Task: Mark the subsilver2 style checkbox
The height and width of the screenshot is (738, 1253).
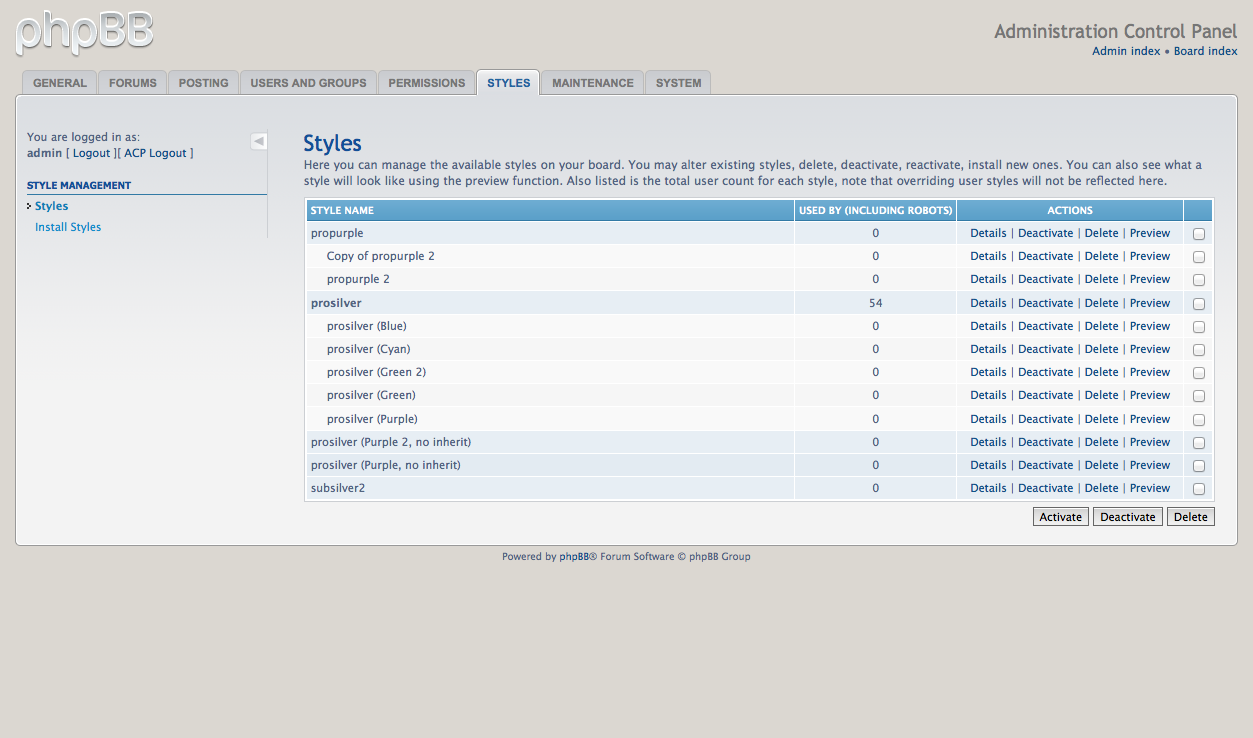Action: 1199,489
